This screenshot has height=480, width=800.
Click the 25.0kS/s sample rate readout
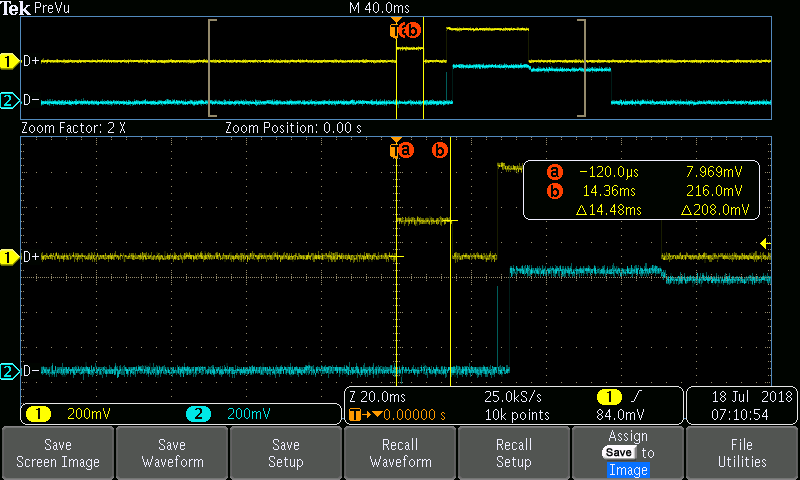[513, 396]
